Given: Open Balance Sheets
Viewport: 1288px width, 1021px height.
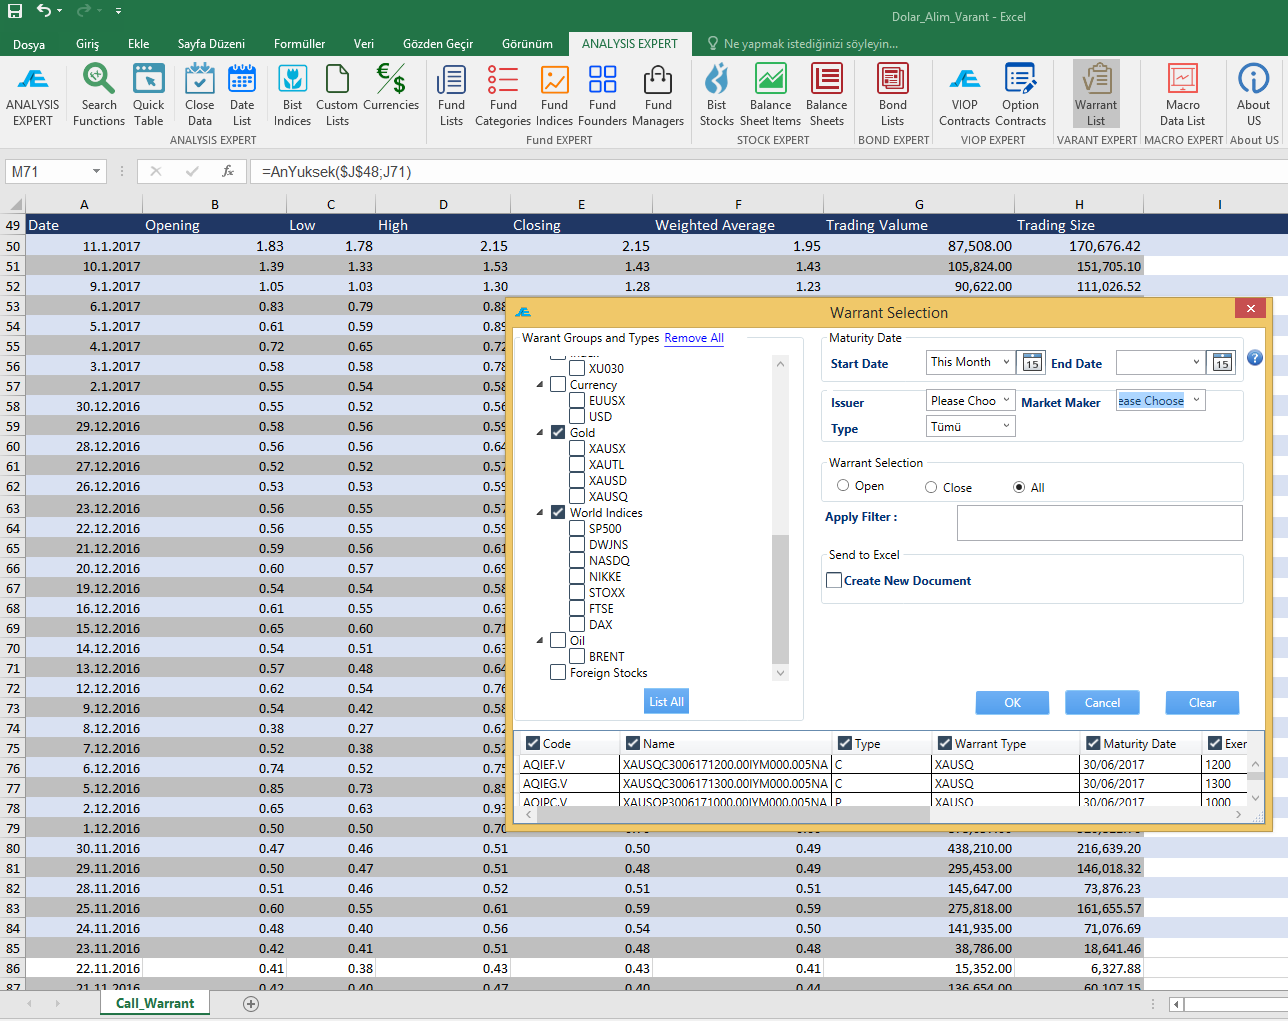Looking at the screenshot, I should (x=826, y=95).
